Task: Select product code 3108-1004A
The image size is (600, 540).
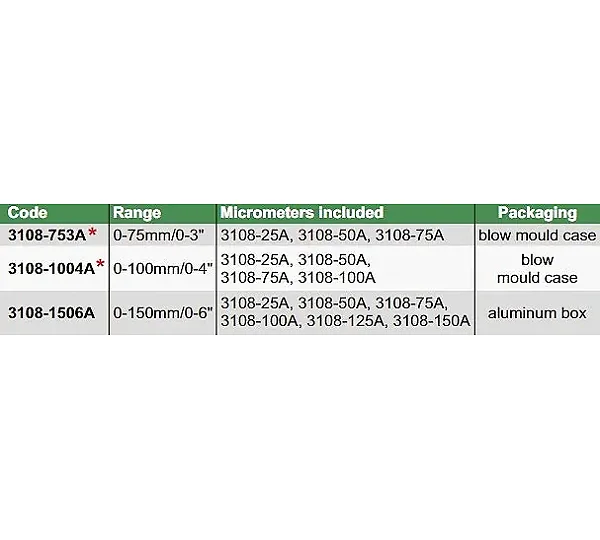Action: [x=52, y=269]
